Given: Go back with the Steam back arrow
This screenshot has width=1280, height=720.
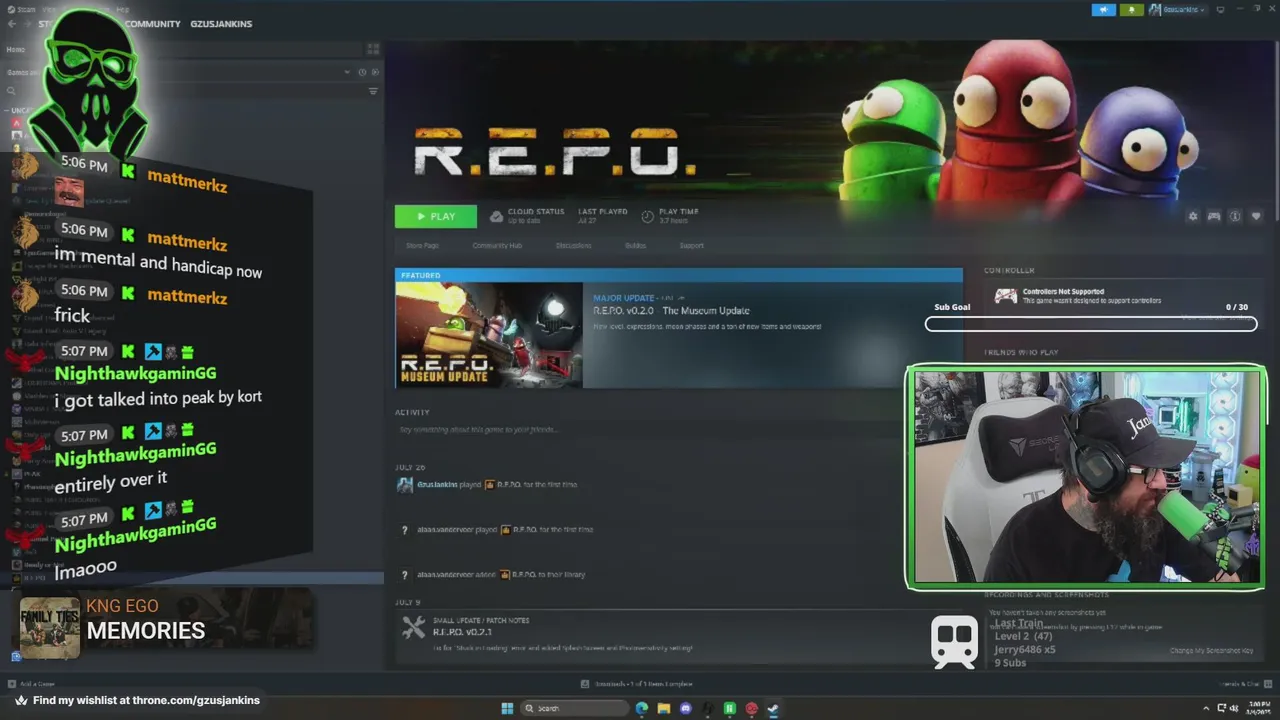Looking at the screenshot, I should click(12, 24).
